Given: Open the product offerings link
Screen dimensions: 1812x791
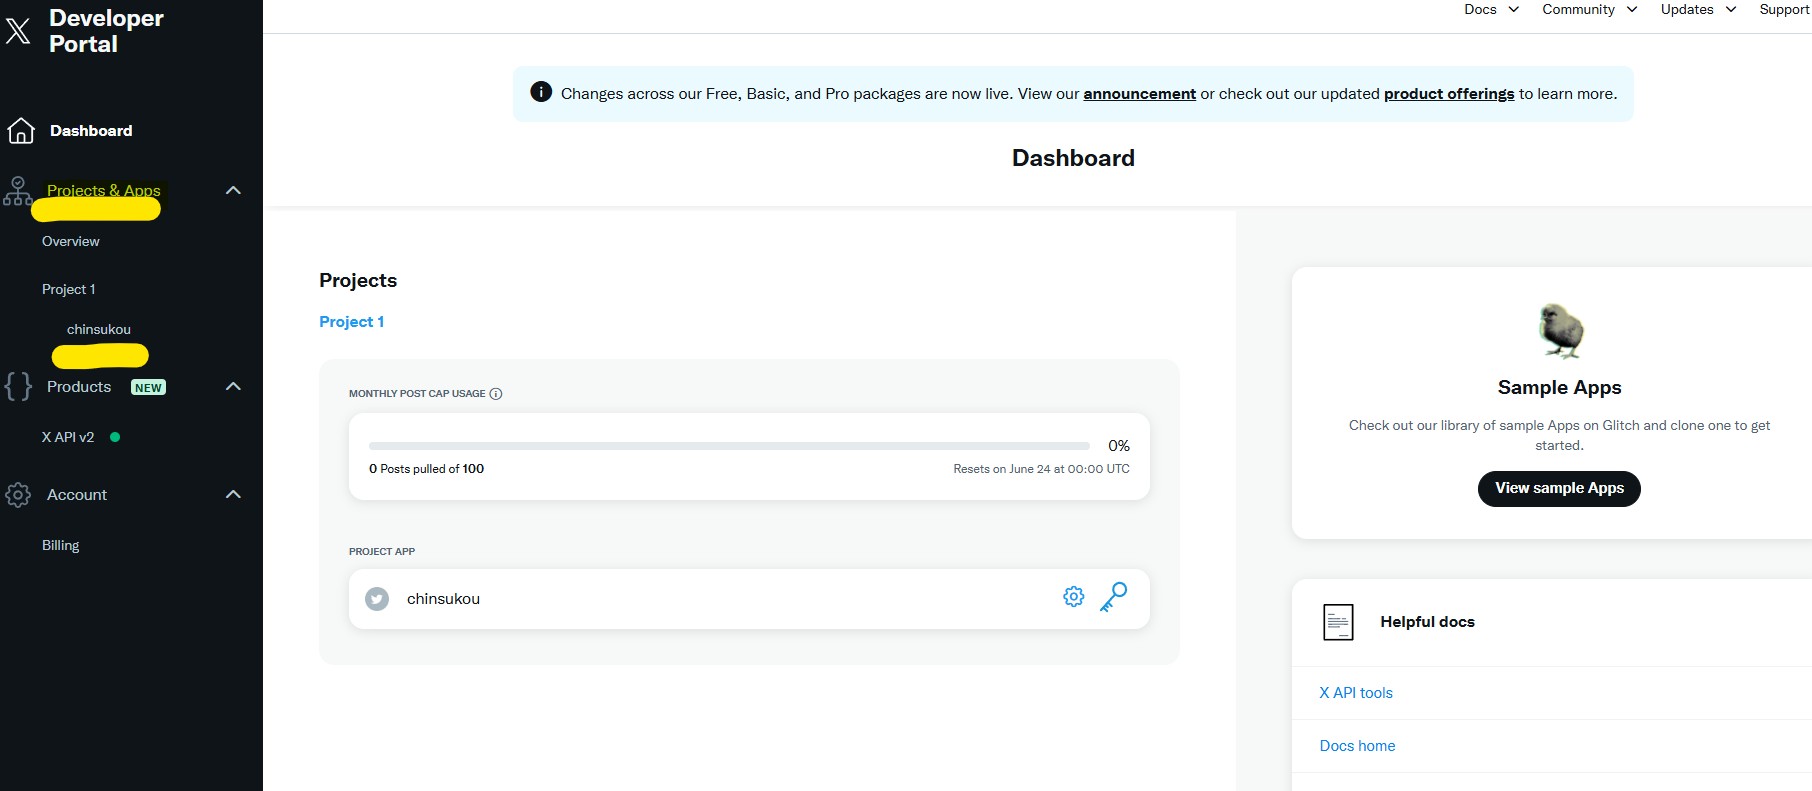Looking at the screenshot, I should pyautogui.click(x=1449, y=94).
